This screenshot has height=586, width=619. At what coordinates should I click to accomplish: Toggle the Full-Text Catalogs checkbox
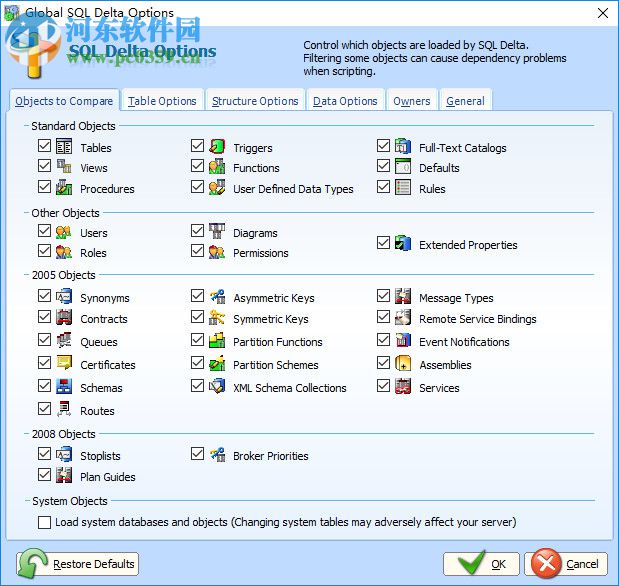[383, 146]
